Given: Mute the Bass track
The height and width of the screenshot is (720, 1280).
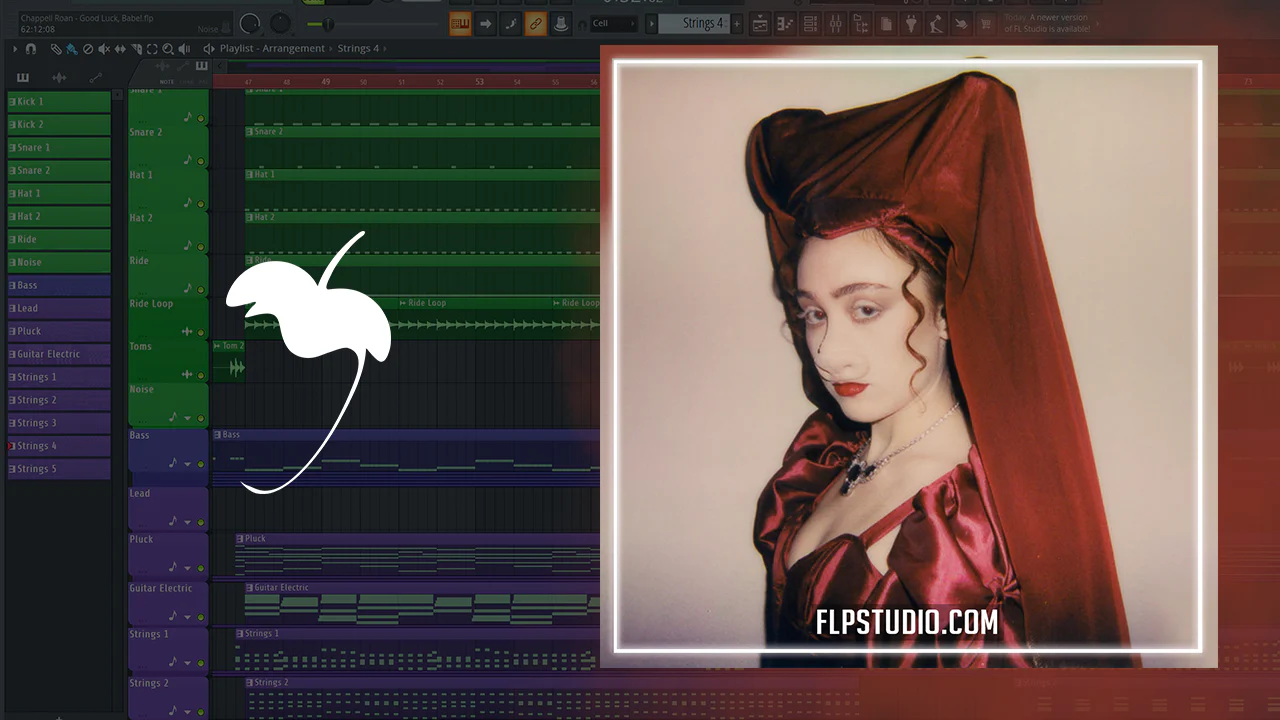Looking at the screenshot, I should (x=201, y=464).
